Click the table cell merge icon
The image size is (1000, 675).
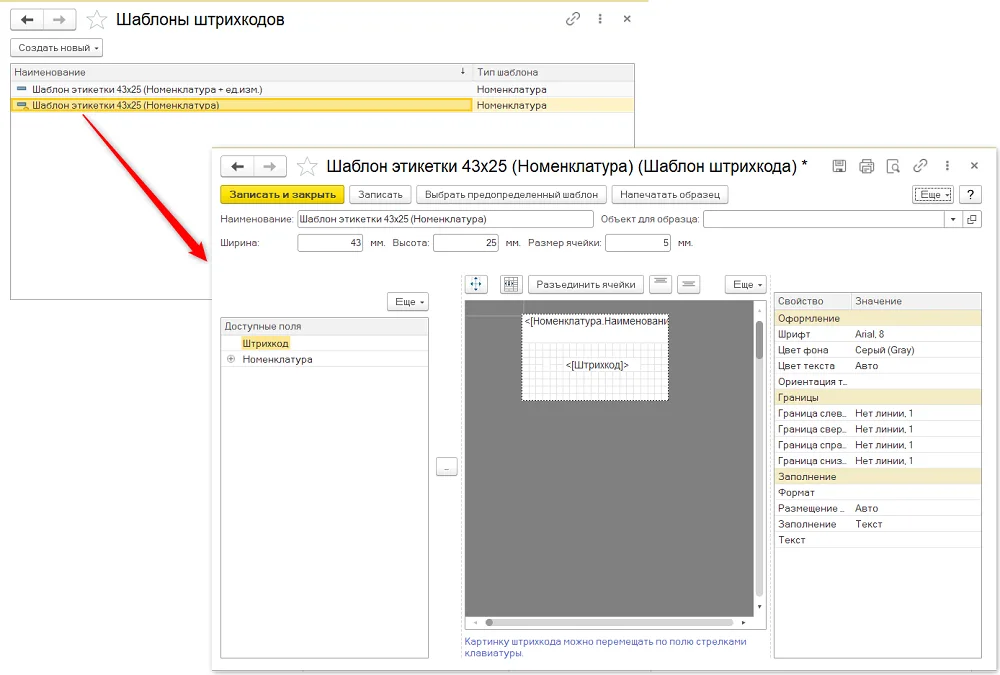(x=511, y=285)
